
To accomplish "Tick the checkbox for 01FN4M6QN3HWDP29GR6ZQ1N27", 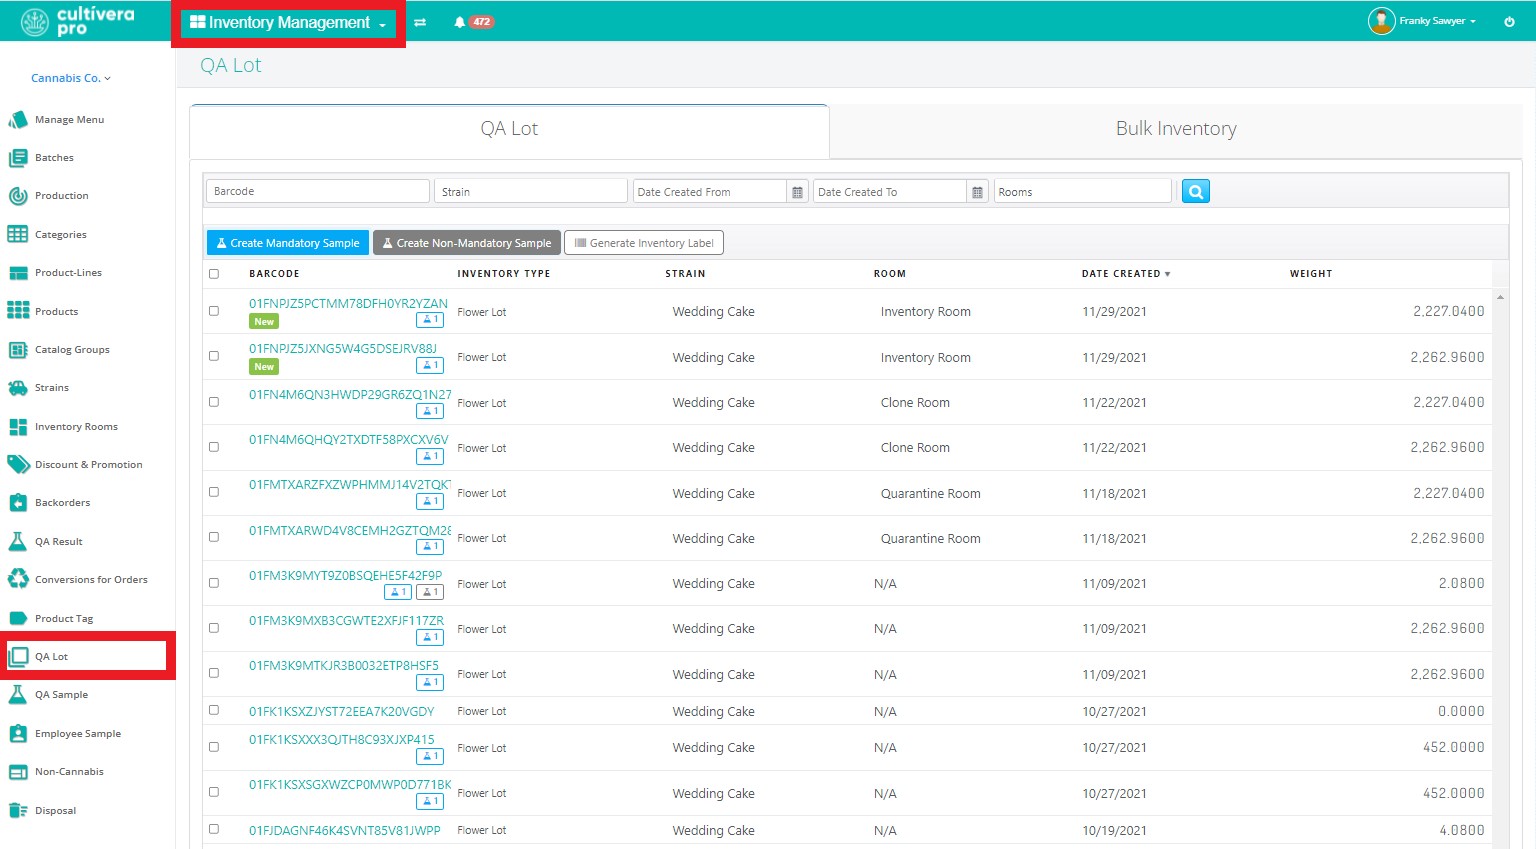I will point(214,402).
